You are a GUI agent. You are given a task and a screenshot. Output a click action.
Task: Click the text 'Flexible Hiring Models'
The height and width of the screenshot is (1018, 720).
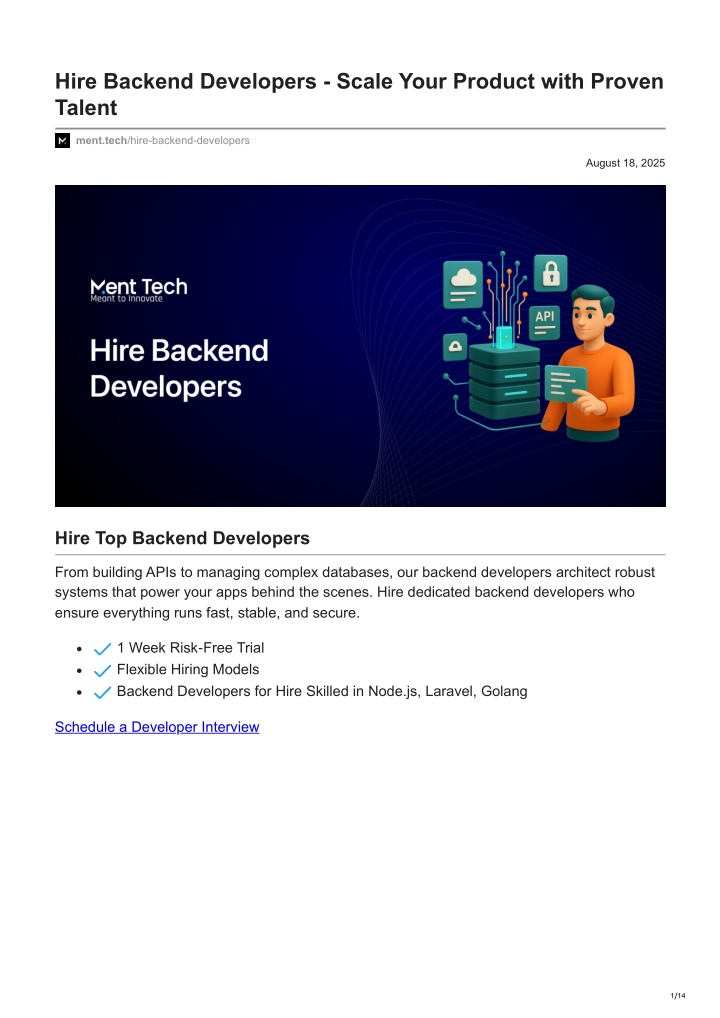pos(188,669)
